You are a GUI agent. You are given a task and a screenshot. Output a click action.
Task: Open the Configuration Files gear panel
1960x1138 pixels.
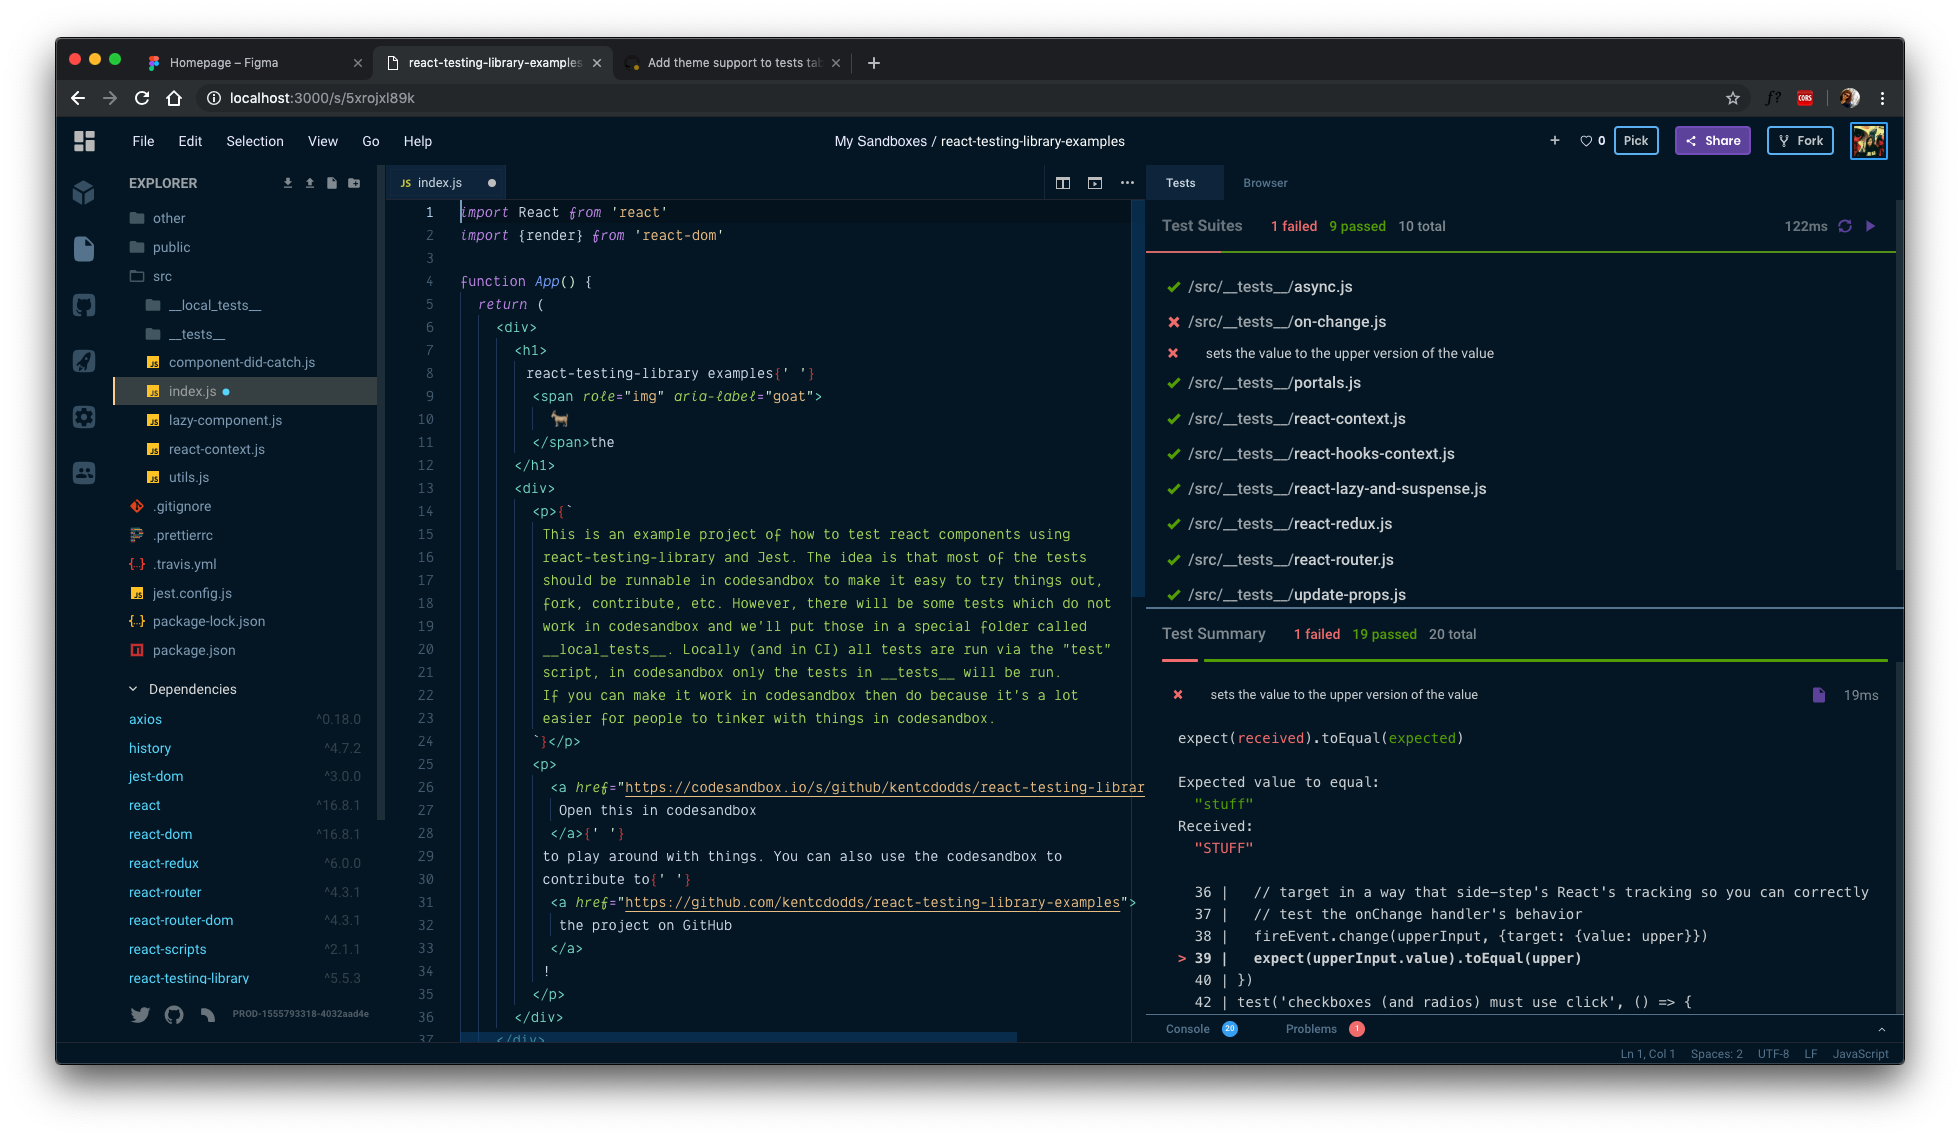pyautogui.click(x=84, y=417)
